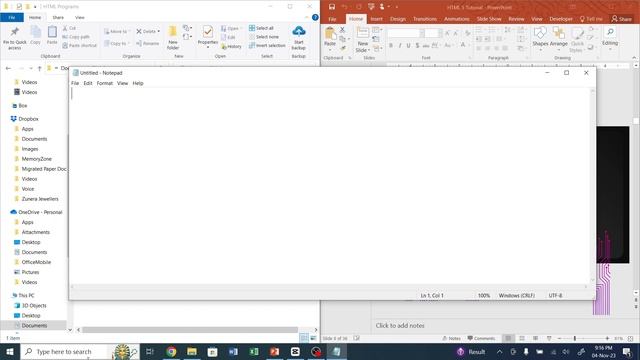Click the PowerPoint Paste icon
640x360 pixels.
(330, 33)
